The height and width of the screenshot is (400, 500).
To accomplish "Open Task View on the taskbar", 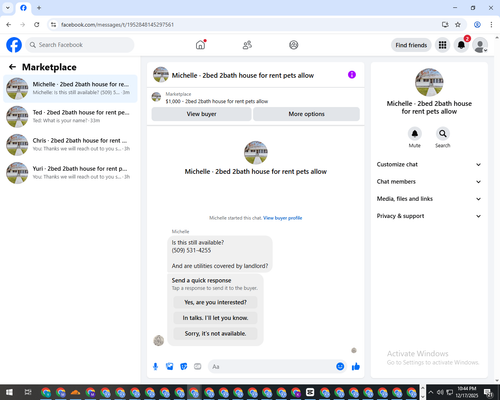I will 28,392.
